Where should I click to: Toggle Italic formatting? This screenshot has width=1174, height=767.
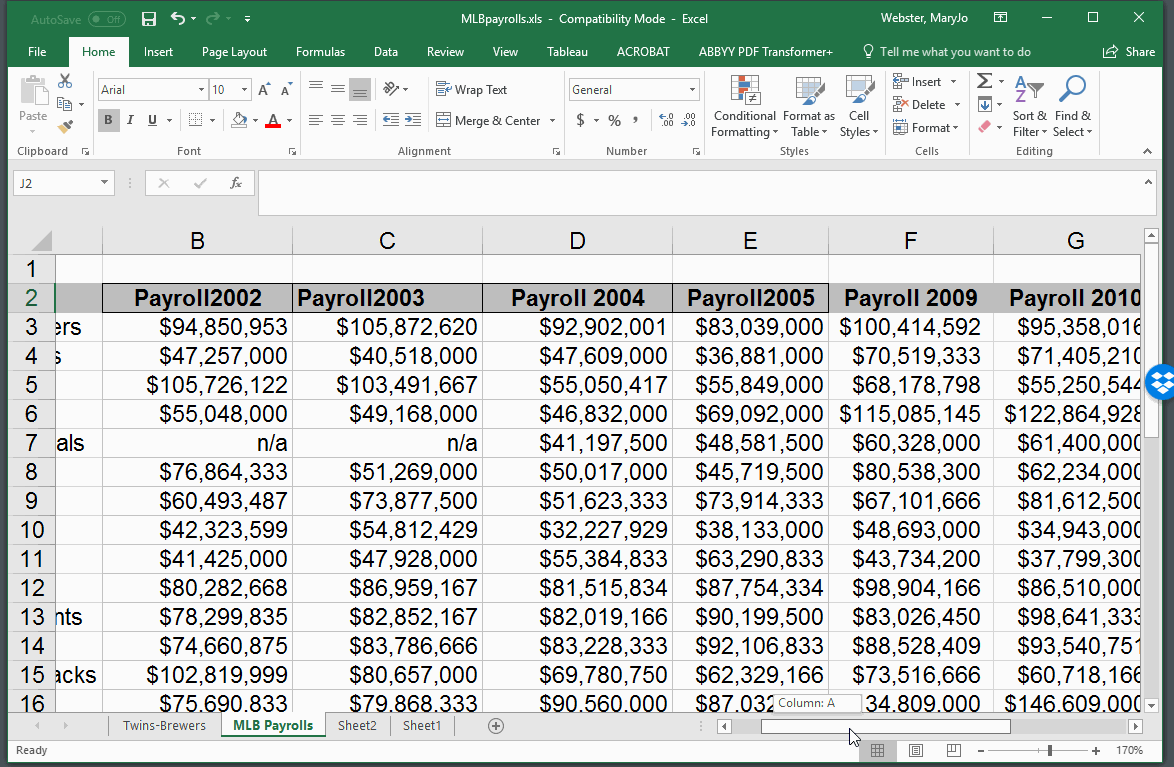click(x=130, y=120)
